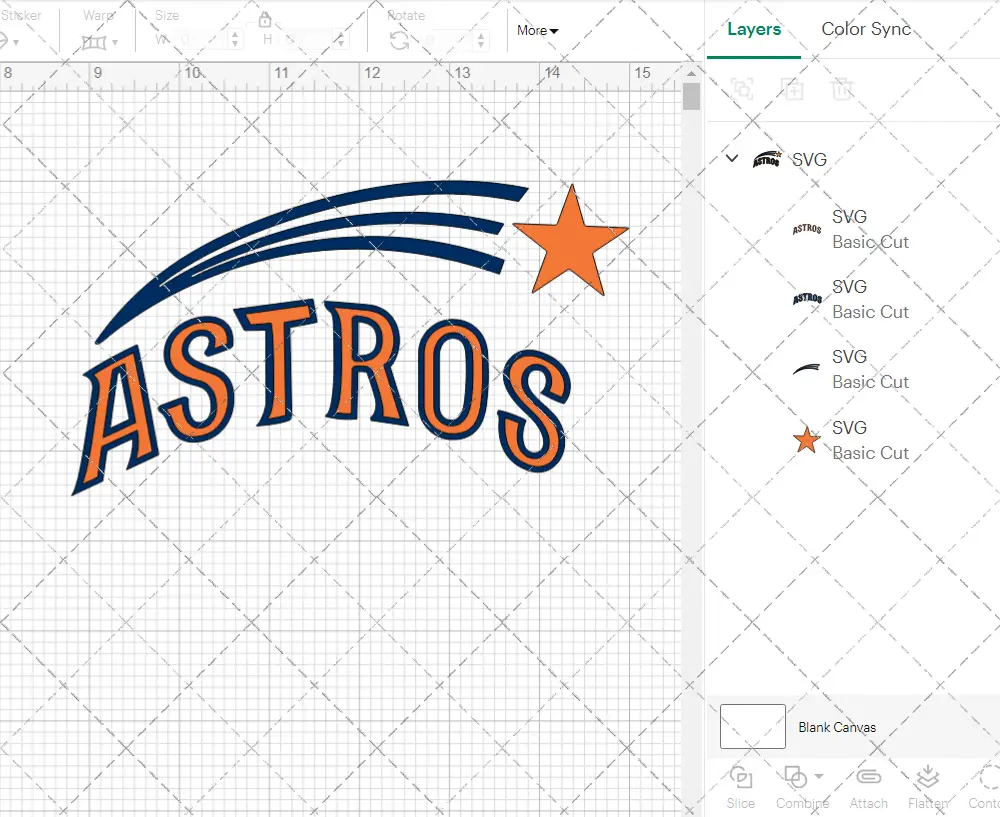This screenshot has width=1000, height=817.
Task: Click the Group layers icon
Action: tap(742, 89)
